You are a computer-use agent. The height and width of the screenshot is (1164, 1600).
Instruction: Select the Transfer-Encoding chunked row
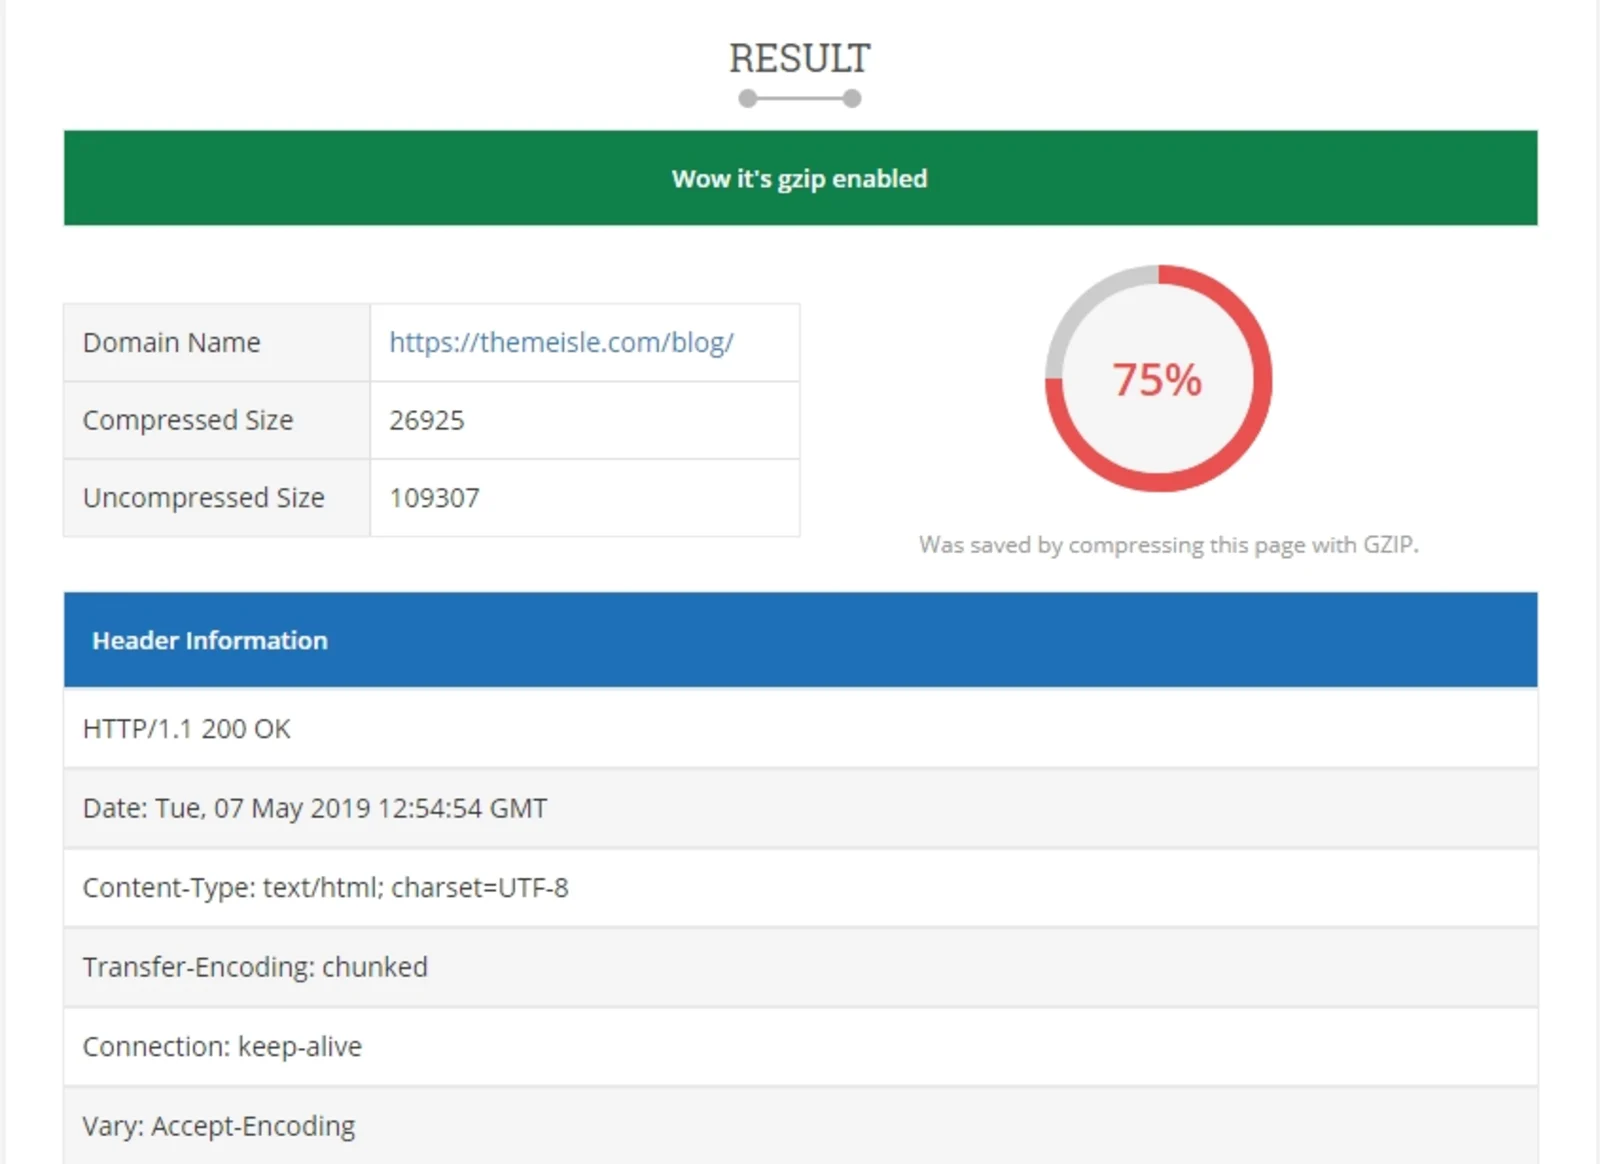[x=800, y=967]
